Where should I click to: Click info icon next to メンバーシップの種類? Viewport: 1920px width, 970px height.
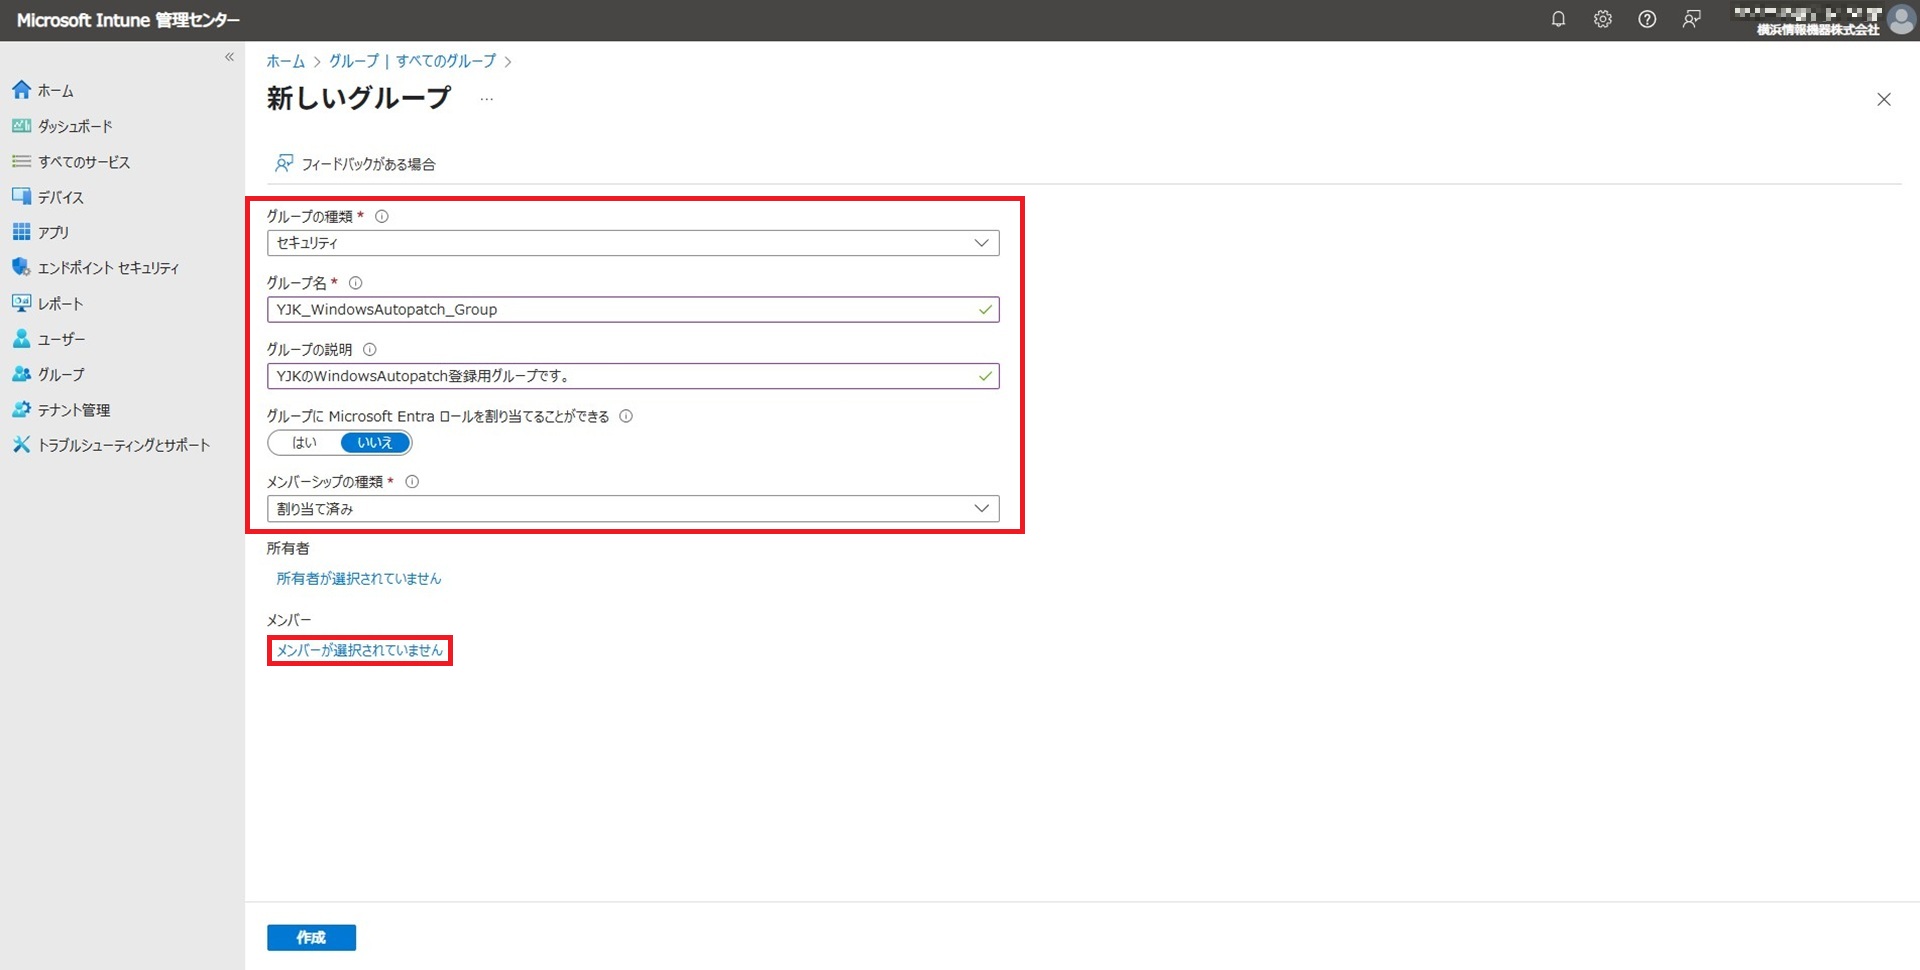(x=412, y=482)
